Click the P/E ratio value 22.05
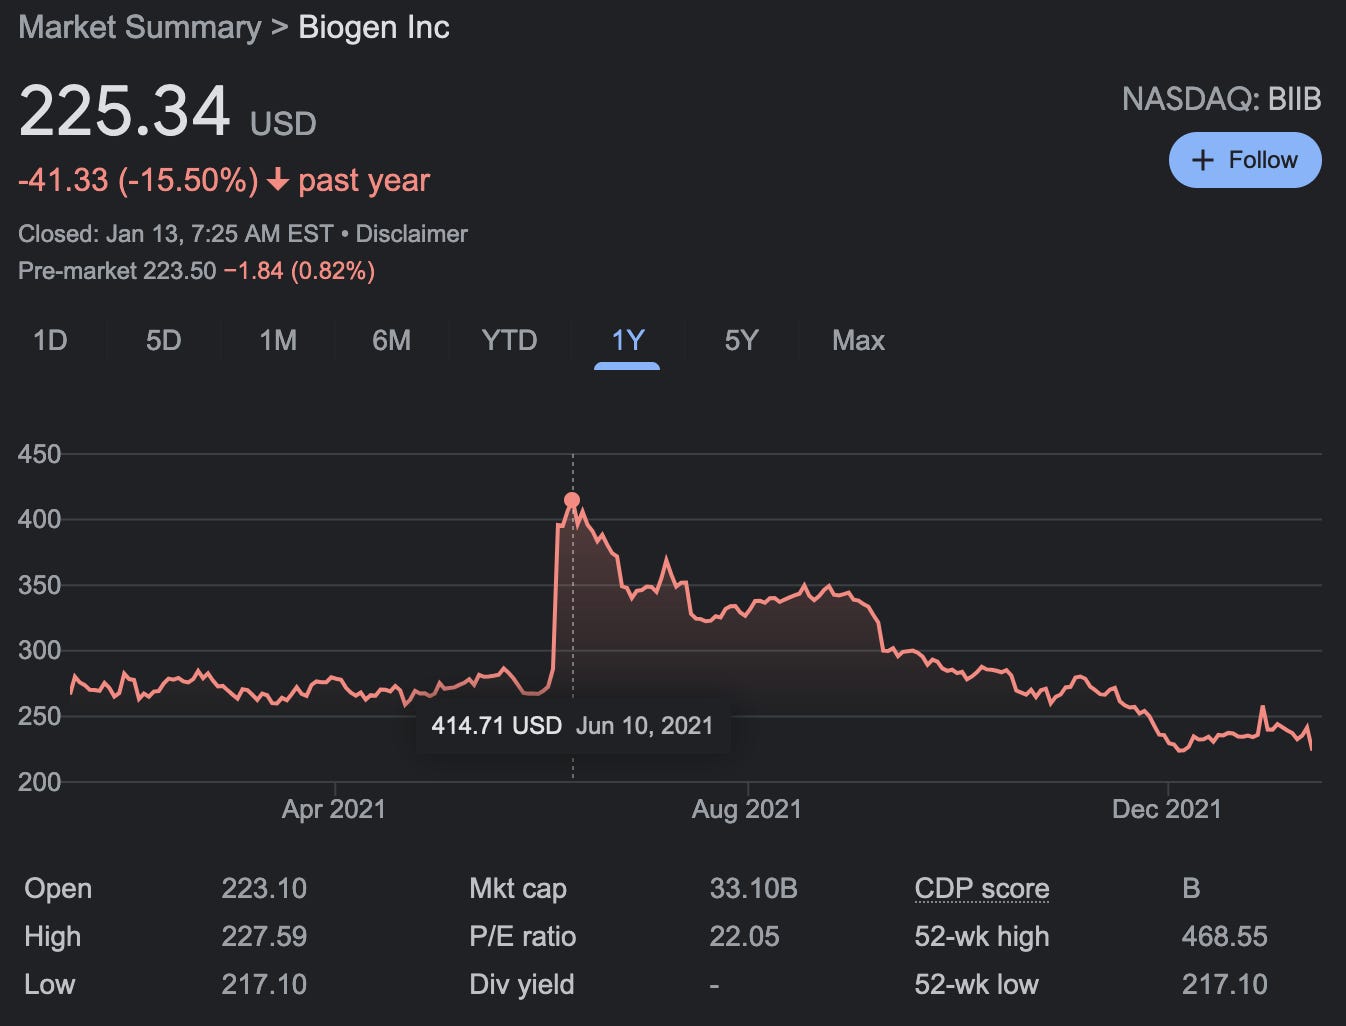Image resolution: width=1346 pixels, height=1026 pixels. (x=744, y=937)
